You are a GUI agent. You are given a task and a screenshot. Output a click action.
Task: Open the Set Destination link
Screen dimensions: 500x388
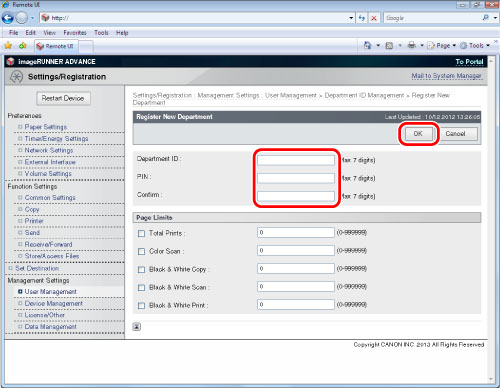(x=37, y=268)
